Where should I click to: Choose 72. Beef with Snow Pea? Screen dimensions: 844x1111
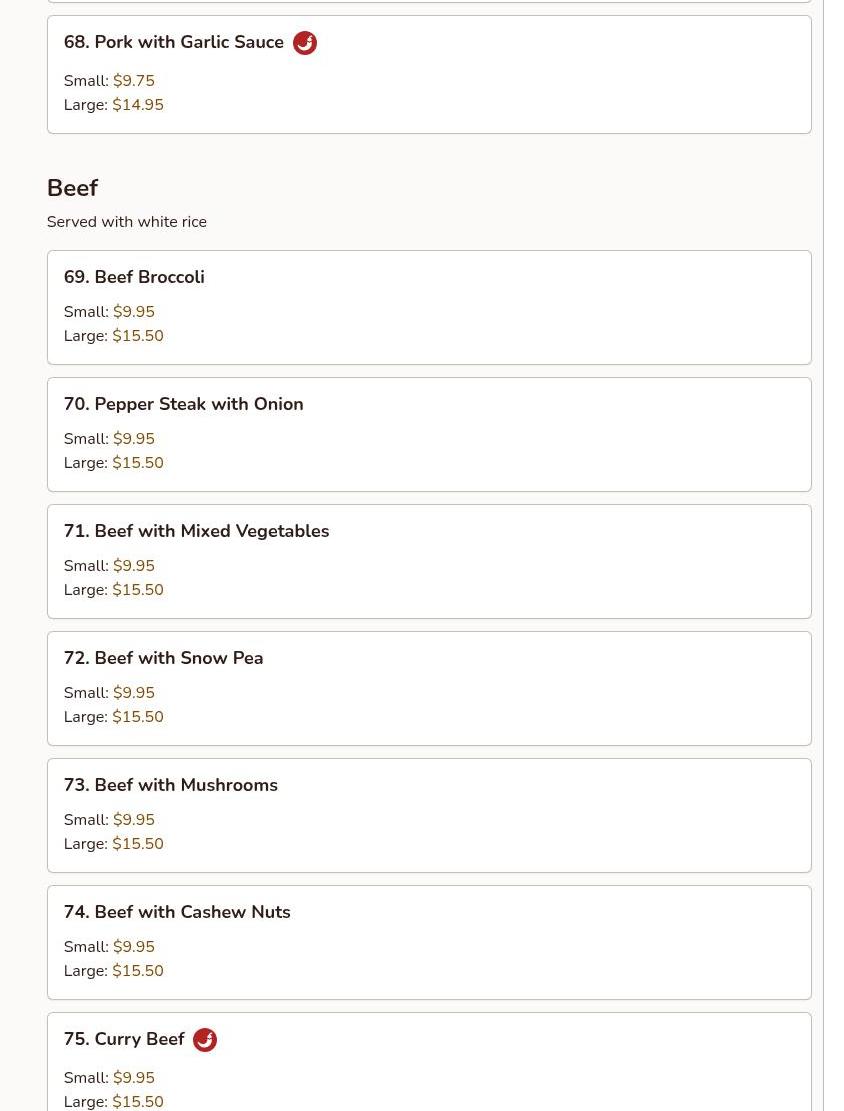point(163,658)
